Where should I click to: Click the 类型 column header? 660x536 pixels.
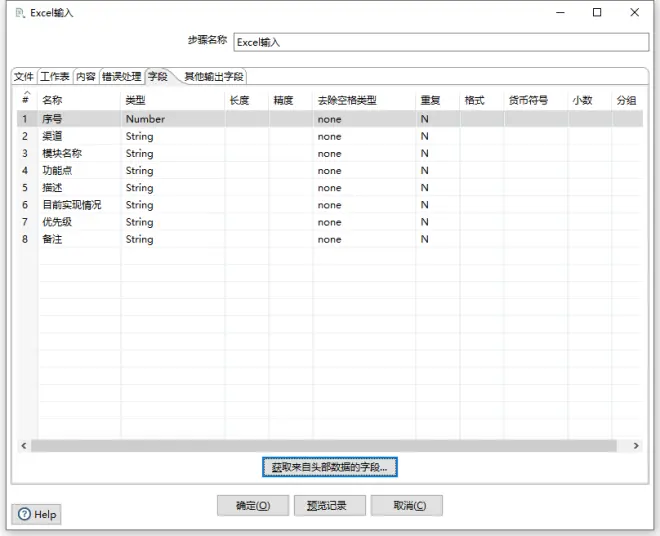(173, 100)
